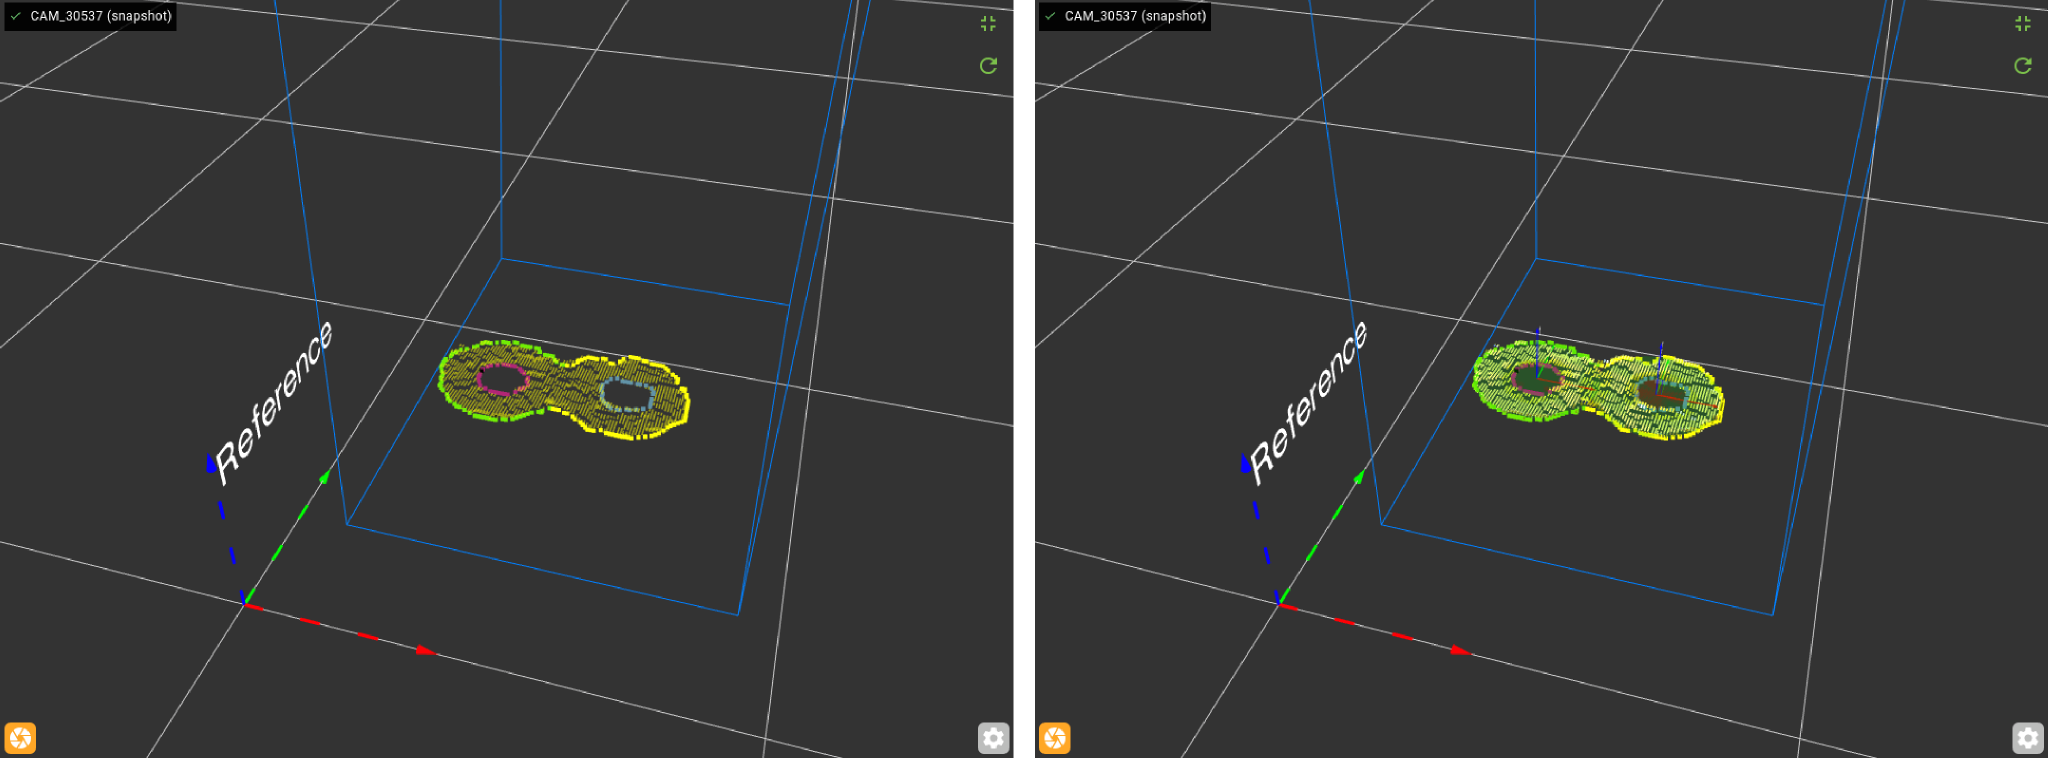
Task: Exit fullscreen using right viewer's collapse icon
Action: tap(2022, 24)
